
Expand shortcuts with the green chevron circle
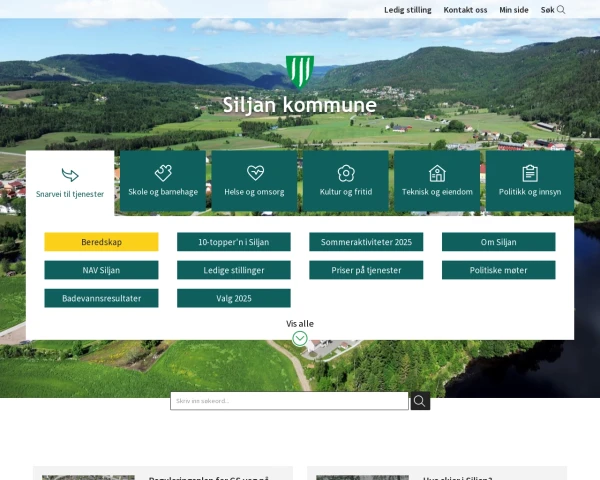click(300, 339)
